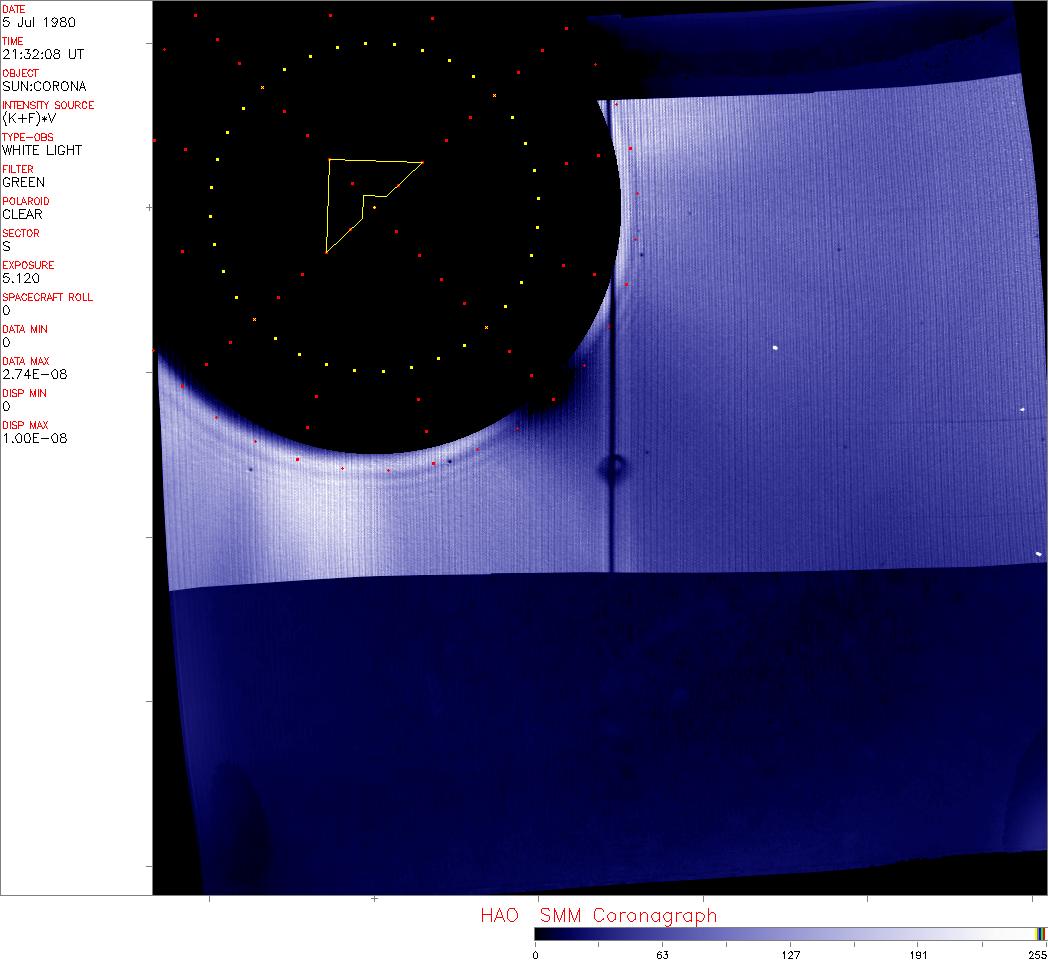Select the dark ring artifact on the vertical line
Viewport: 1048px width, 960px height.
pyautogui.click(x=611, y=467)
